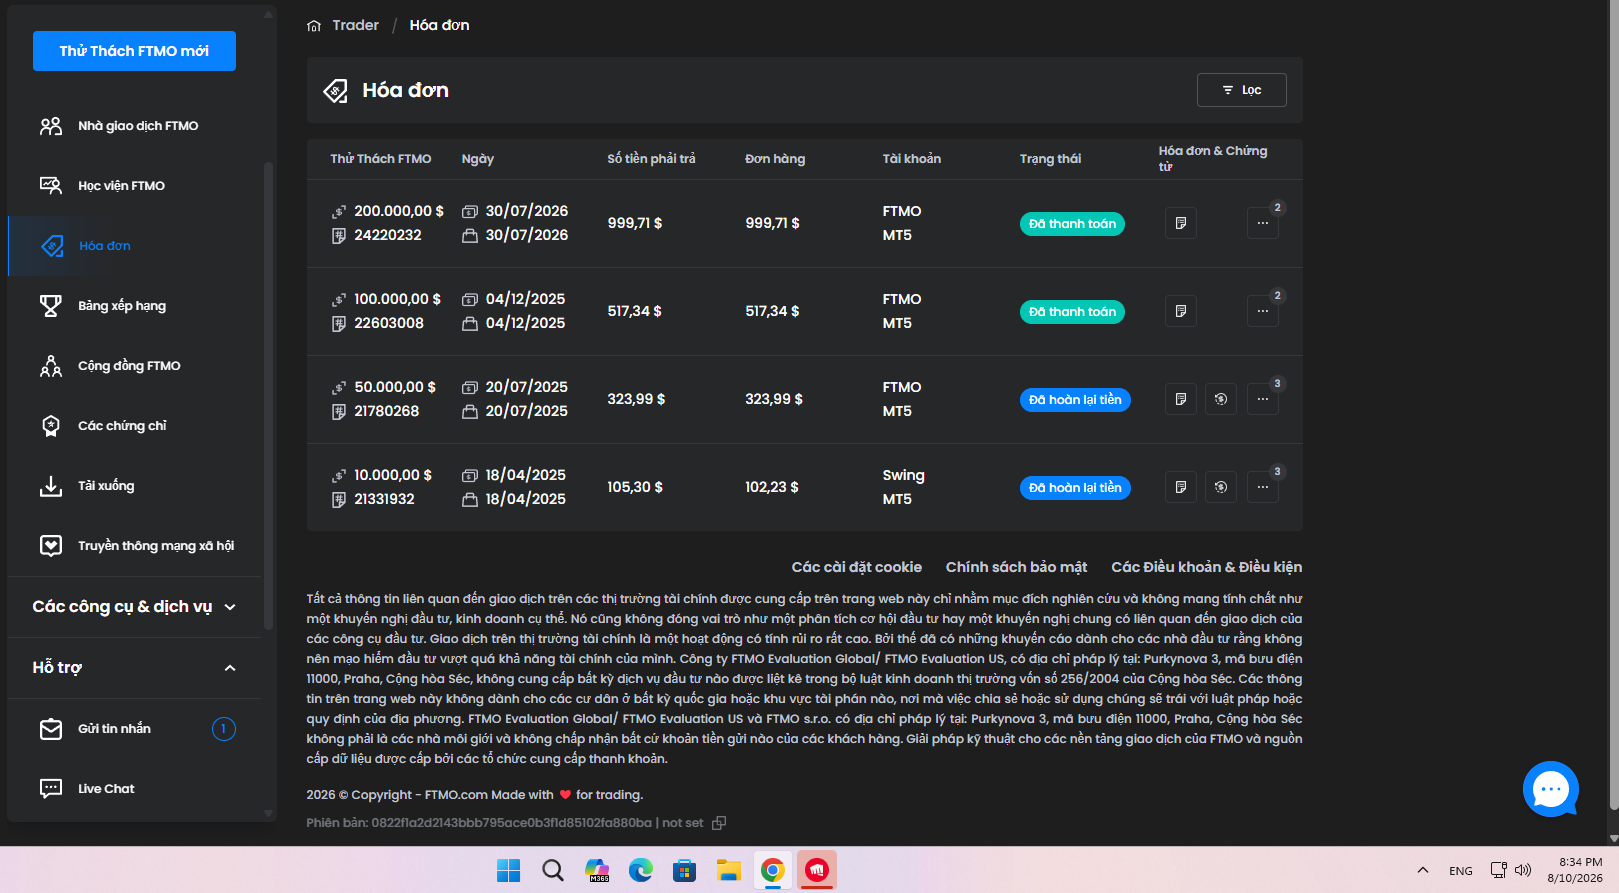The width and height of the screenshot is (1619, 893).
Task: Open more options for order 21780268
Action: click(x=1263, y=399)
